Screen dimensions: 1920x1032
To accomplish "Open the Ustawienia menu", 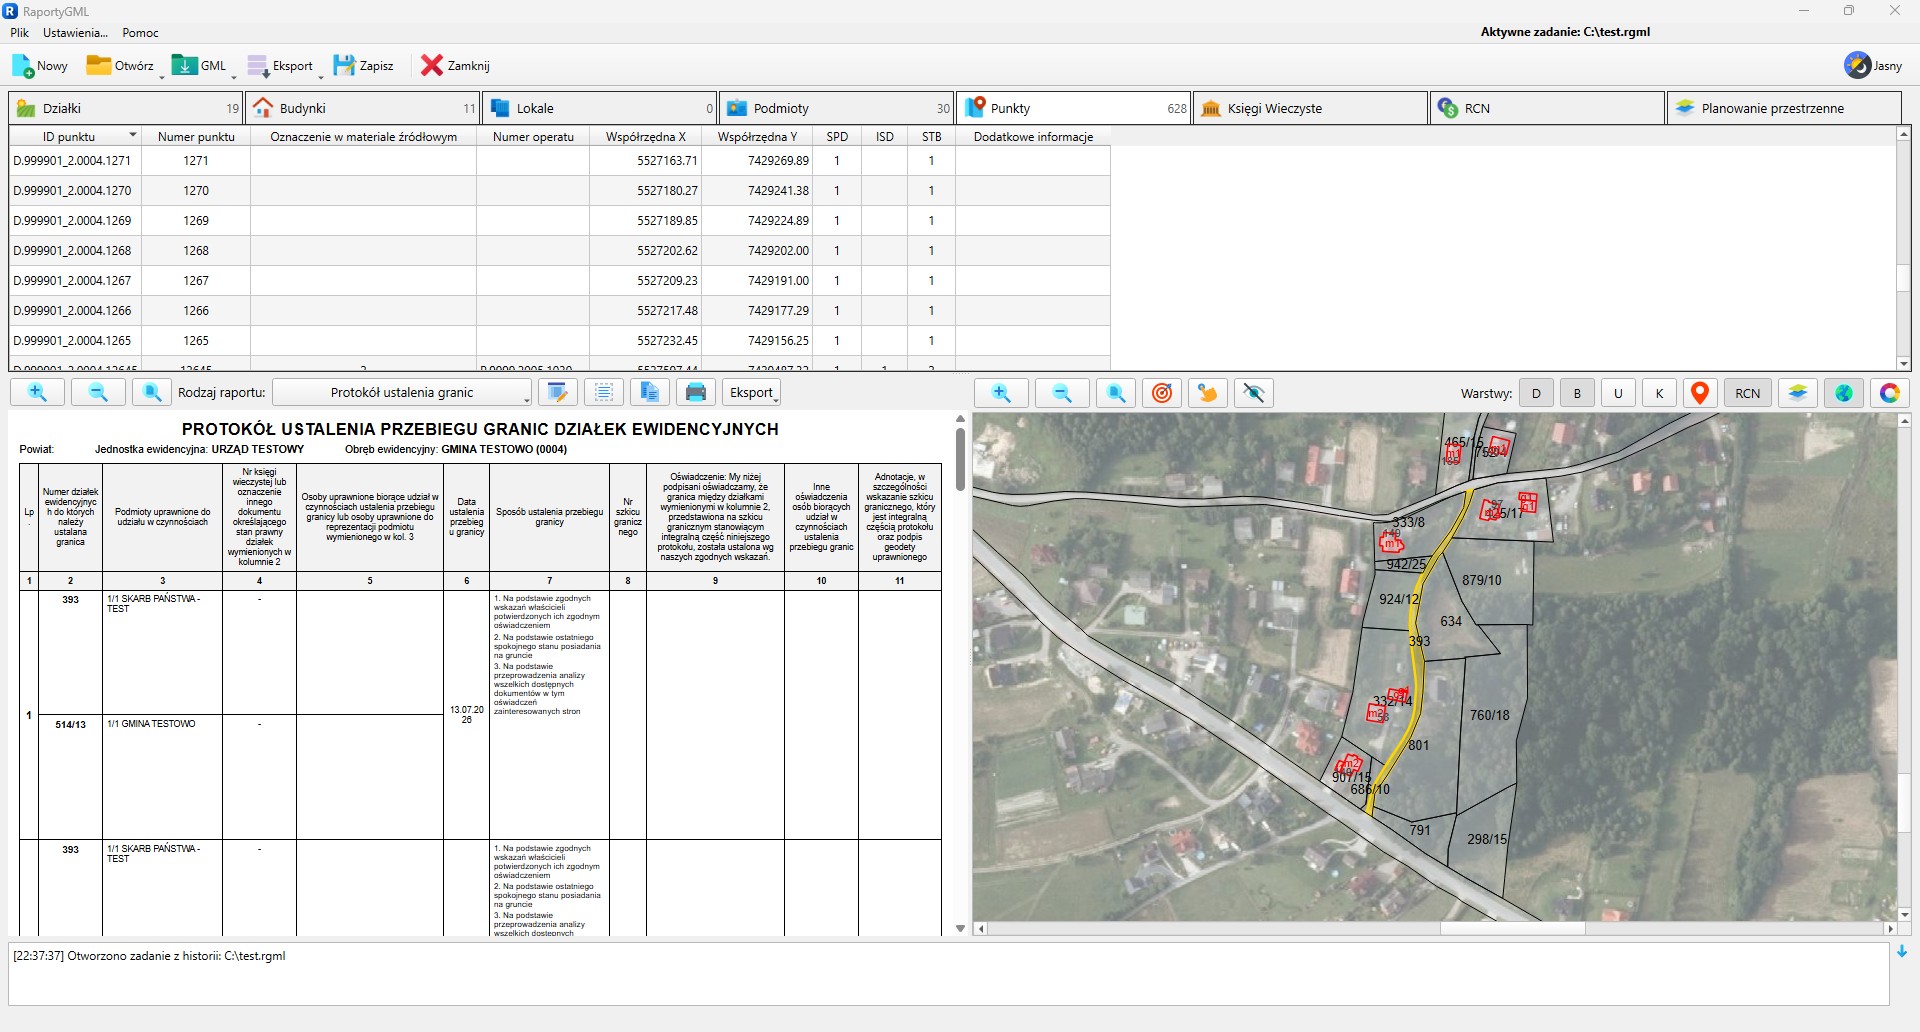I will (x=75, y=33).
